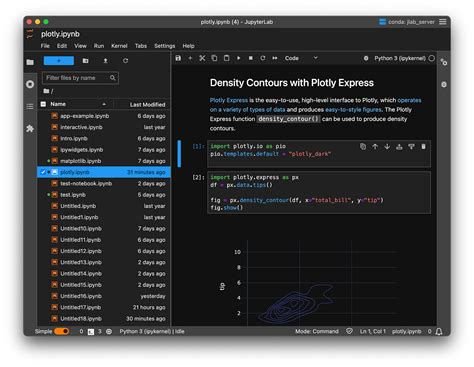Image resolution: width=474 pixels, height=367 pixels.
Task: Click the blue new launcher plus button
Action: (59, 61)
